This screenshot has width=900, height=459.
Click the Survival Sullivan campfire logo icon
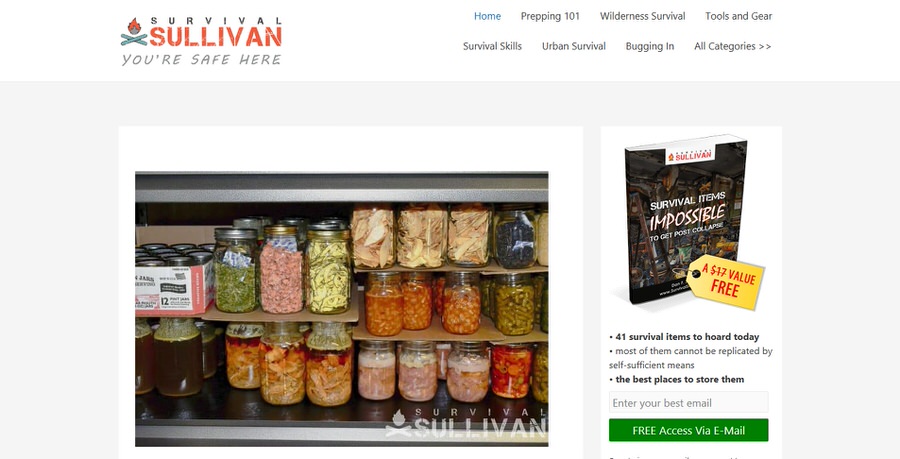[134, 32]
